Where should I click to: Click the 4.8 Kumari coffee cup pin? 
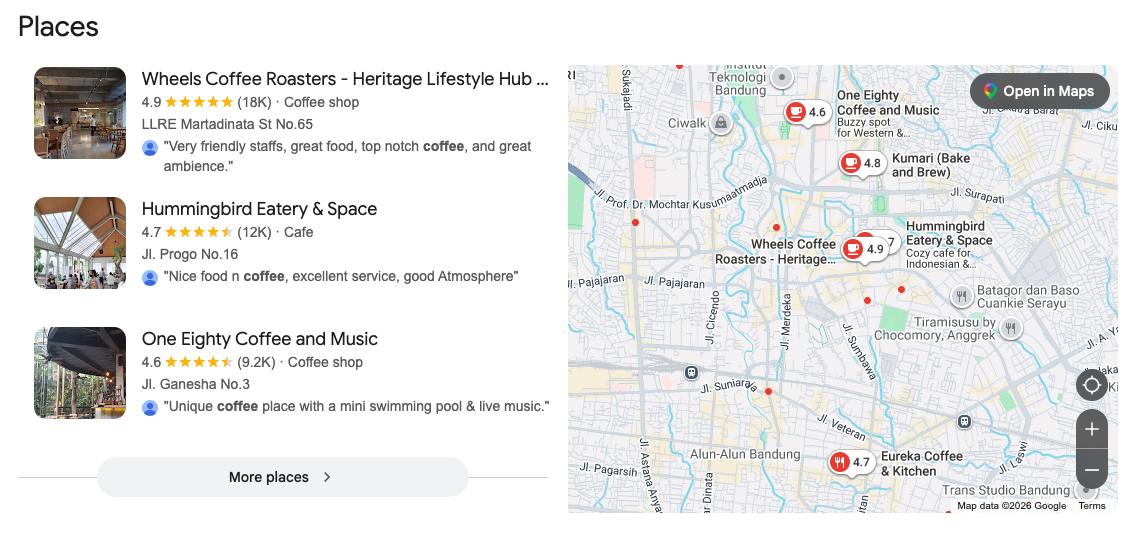(x=862, y=164)
